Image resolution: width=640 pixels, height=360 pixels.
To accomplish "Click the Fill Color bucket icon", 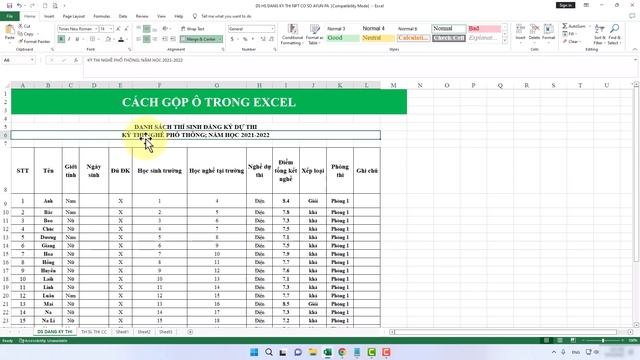I will [x=108, y=39].
